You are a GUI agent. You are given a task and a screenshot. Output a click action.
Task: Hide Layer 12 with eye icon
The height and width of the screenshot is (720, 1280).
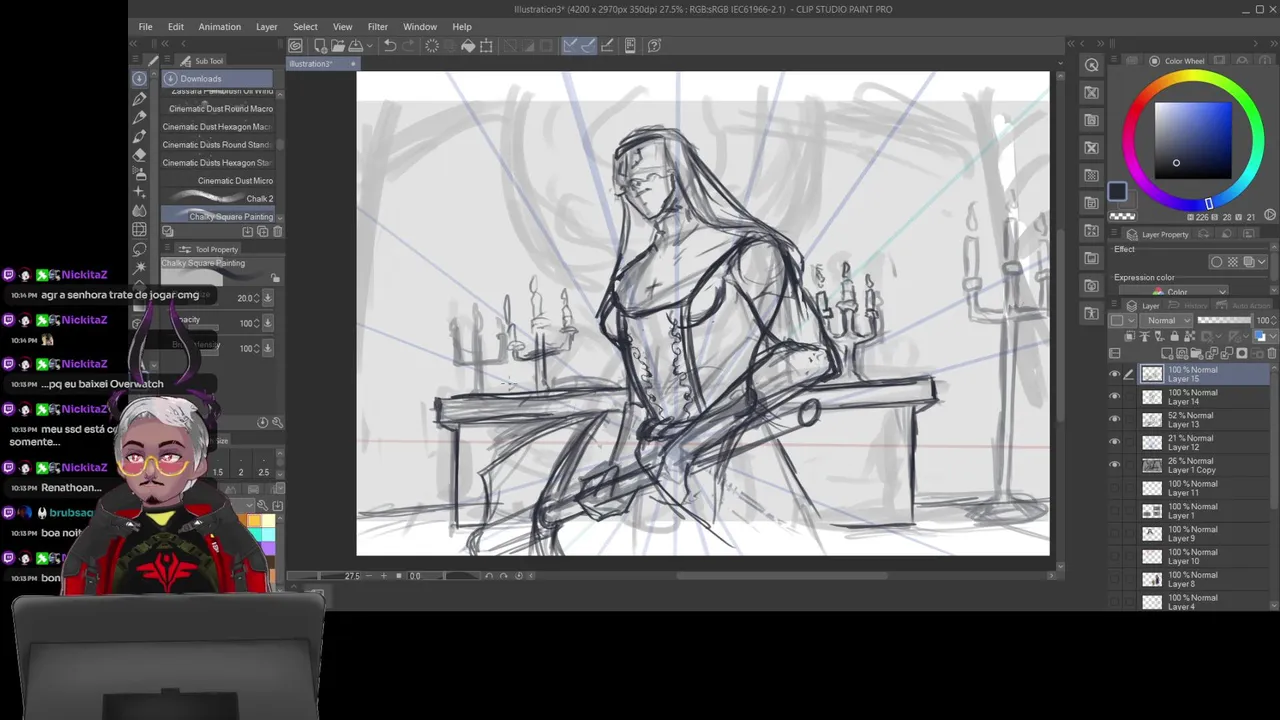point(1115,442)
